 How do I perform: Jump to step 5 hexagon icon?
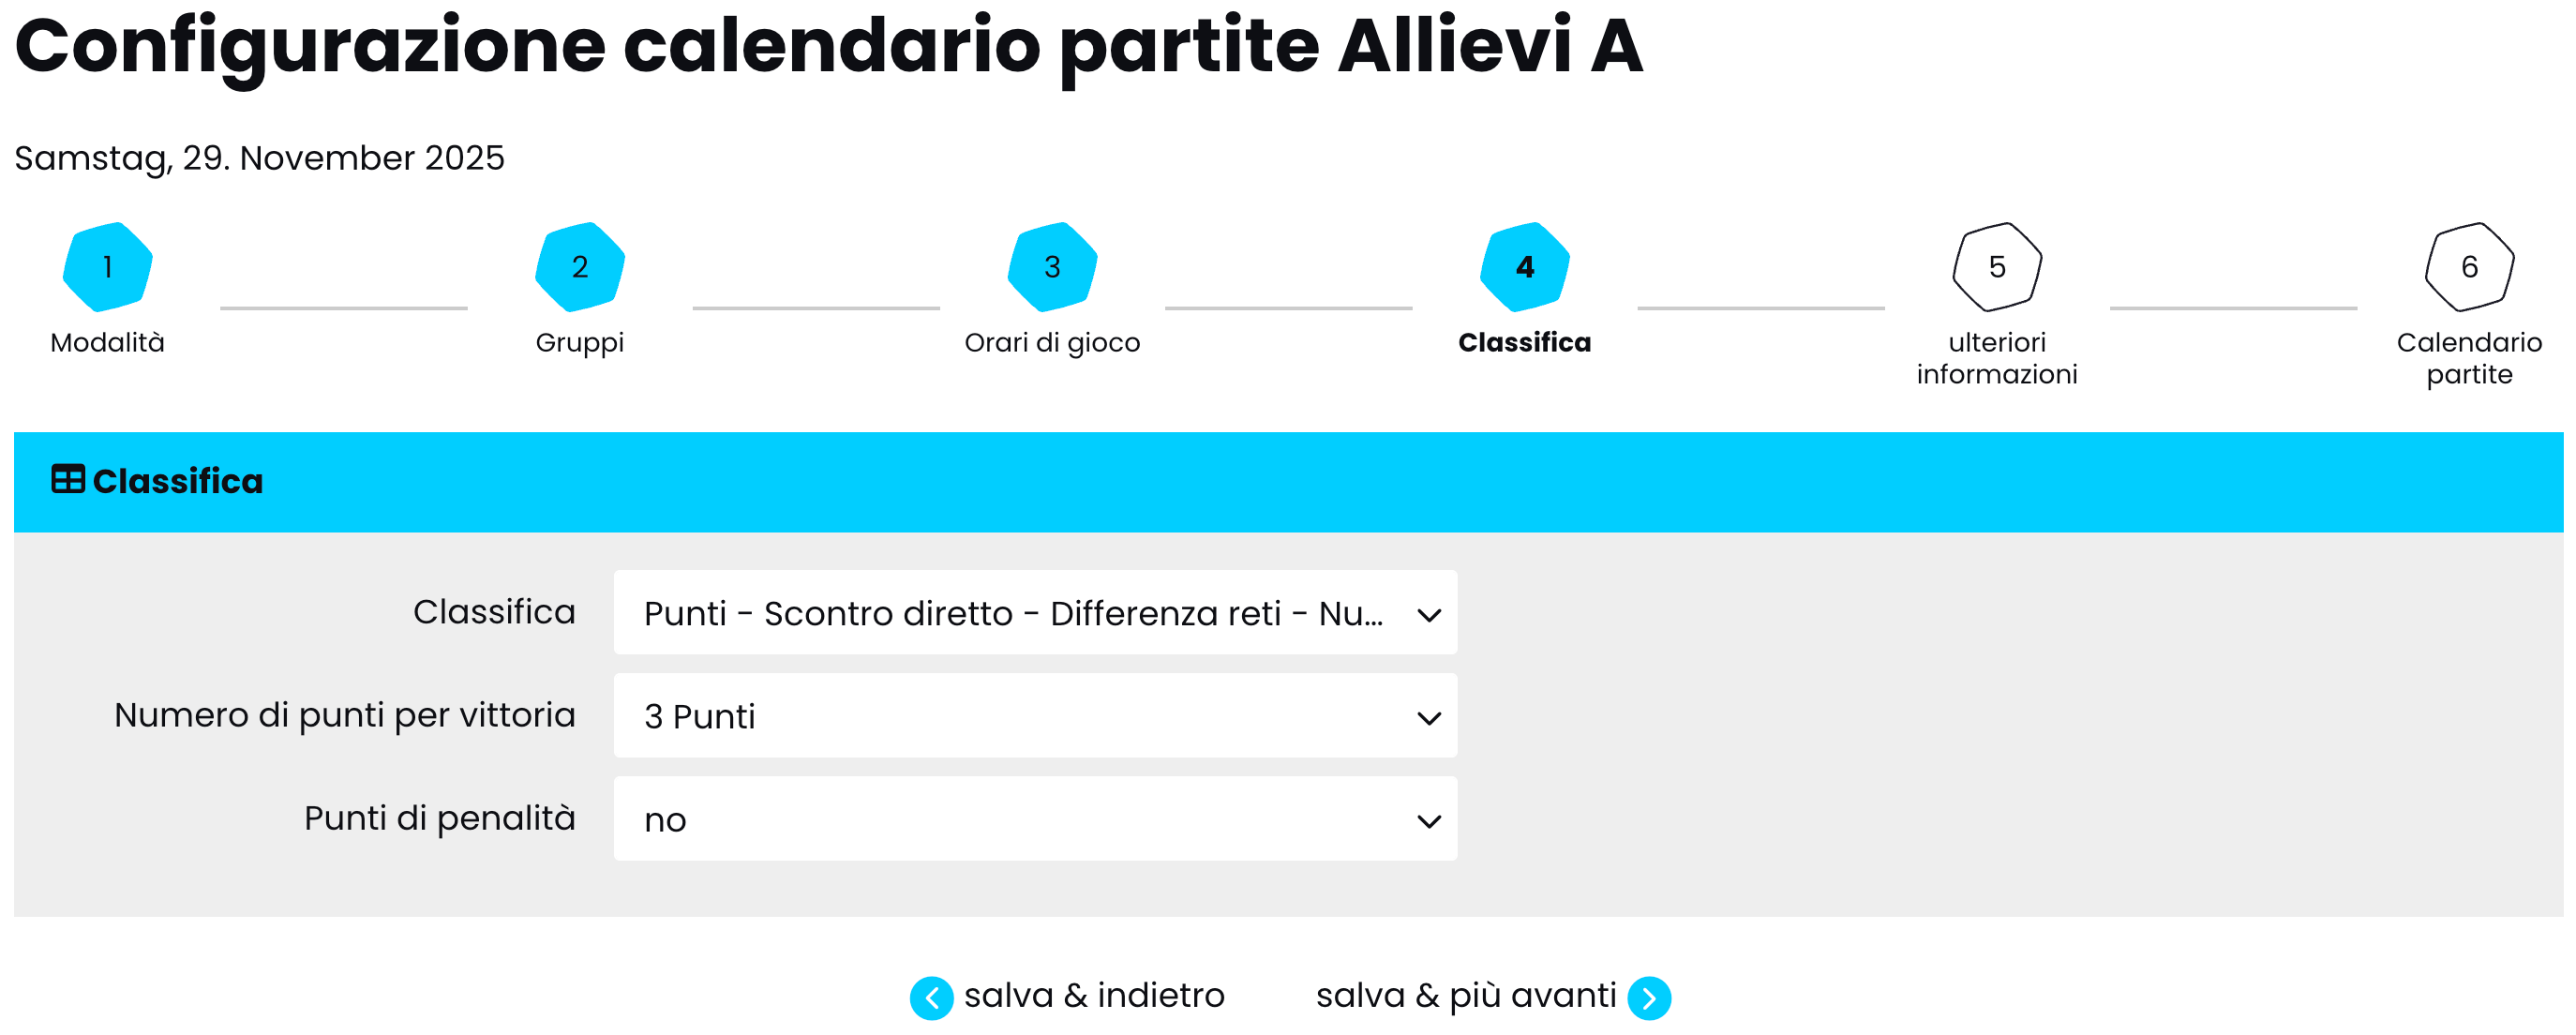pyautogui.click(x=1997, y=267)
